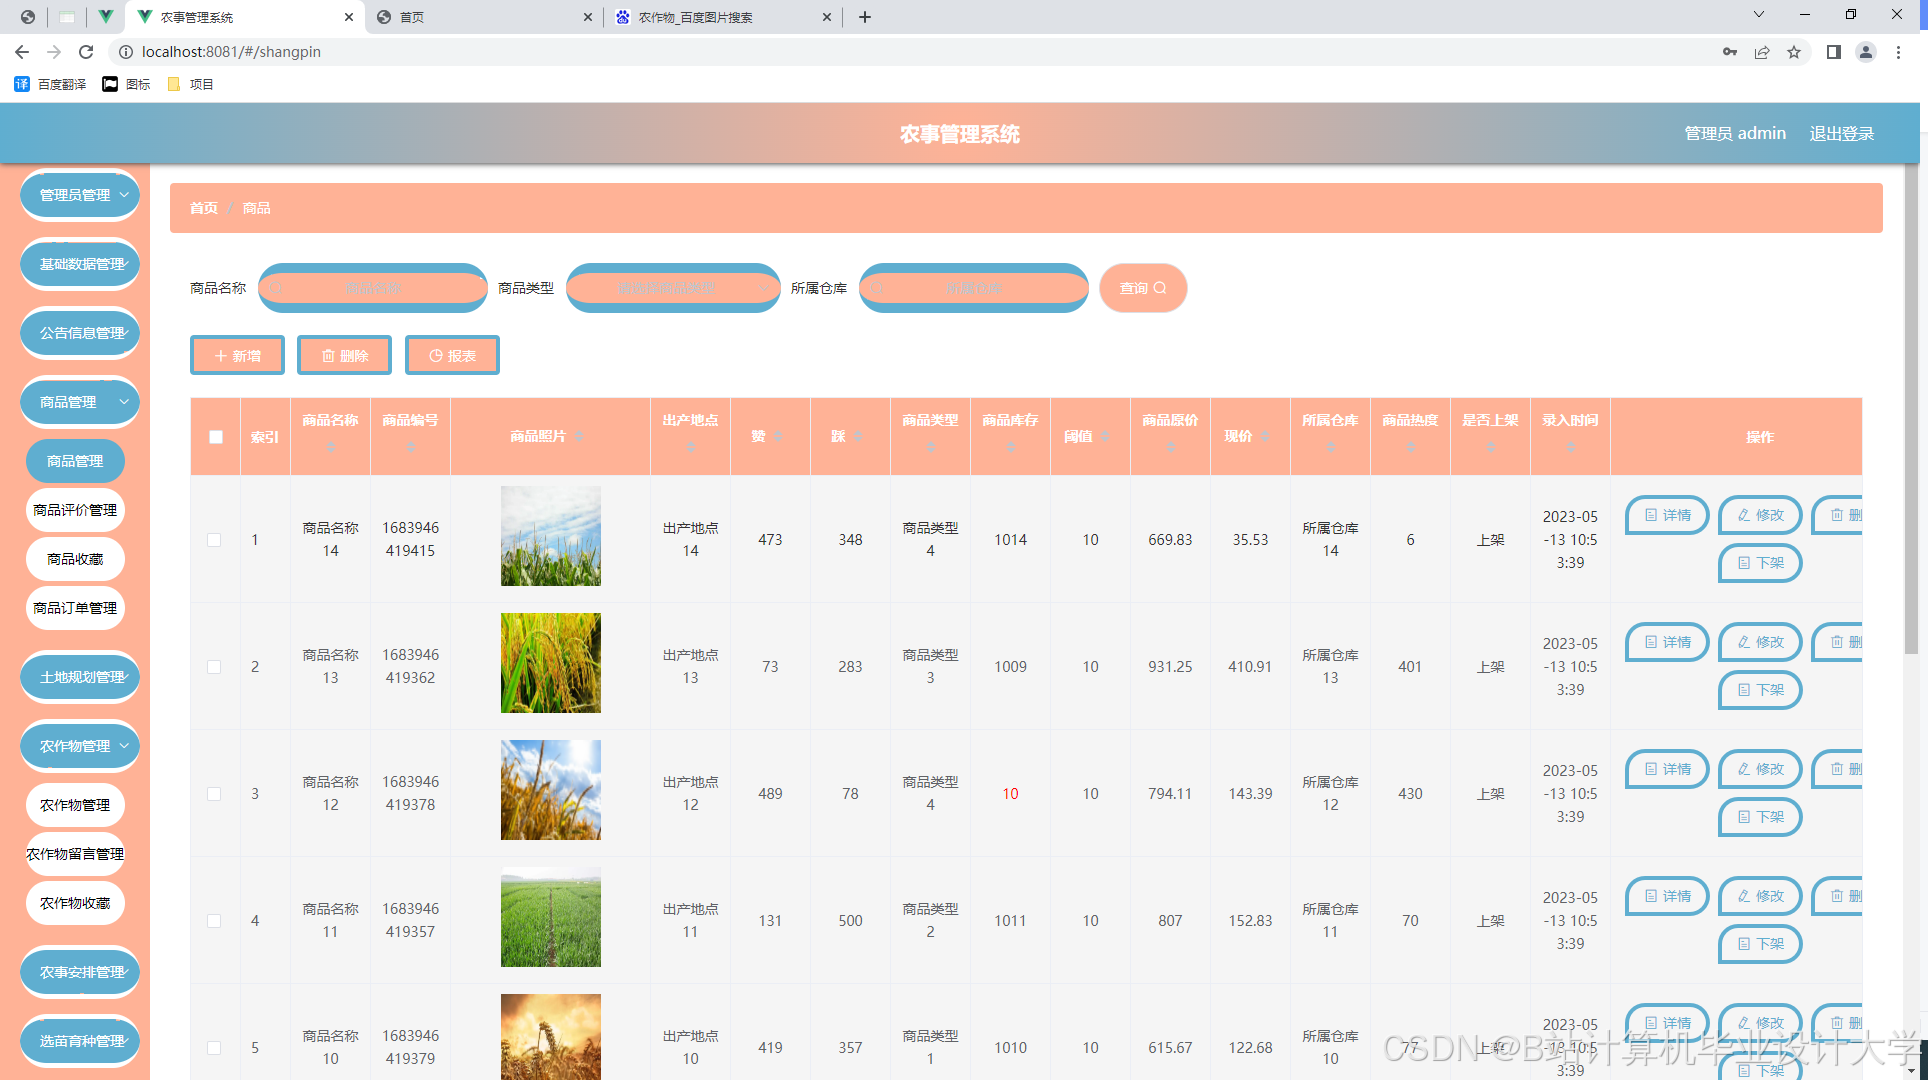Viewport: 1928px width, 1080px height.
Task: Collapse 农作物管理 sidebar group
Action: (80, 746)
